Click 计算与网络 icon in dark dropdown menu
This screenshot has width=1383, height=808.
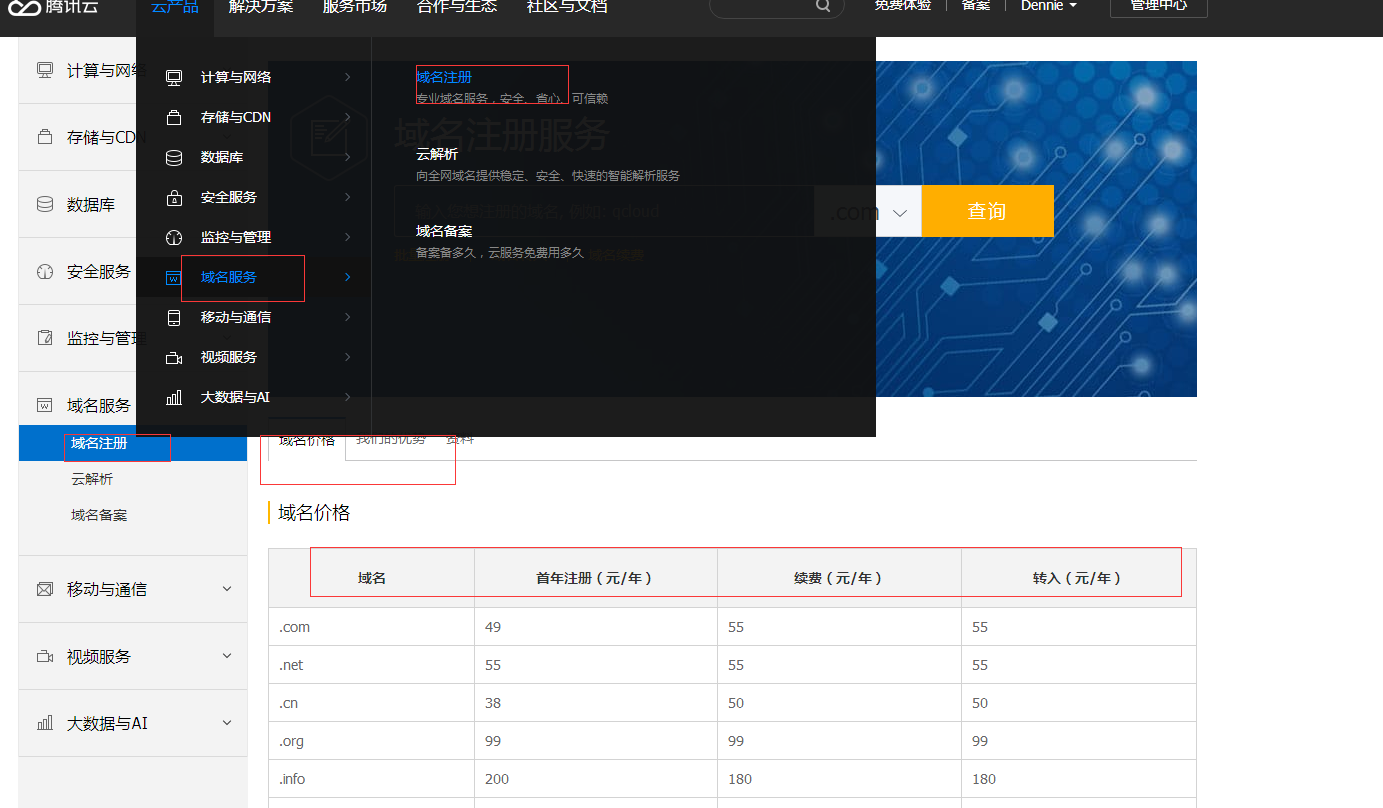point(174,77)
